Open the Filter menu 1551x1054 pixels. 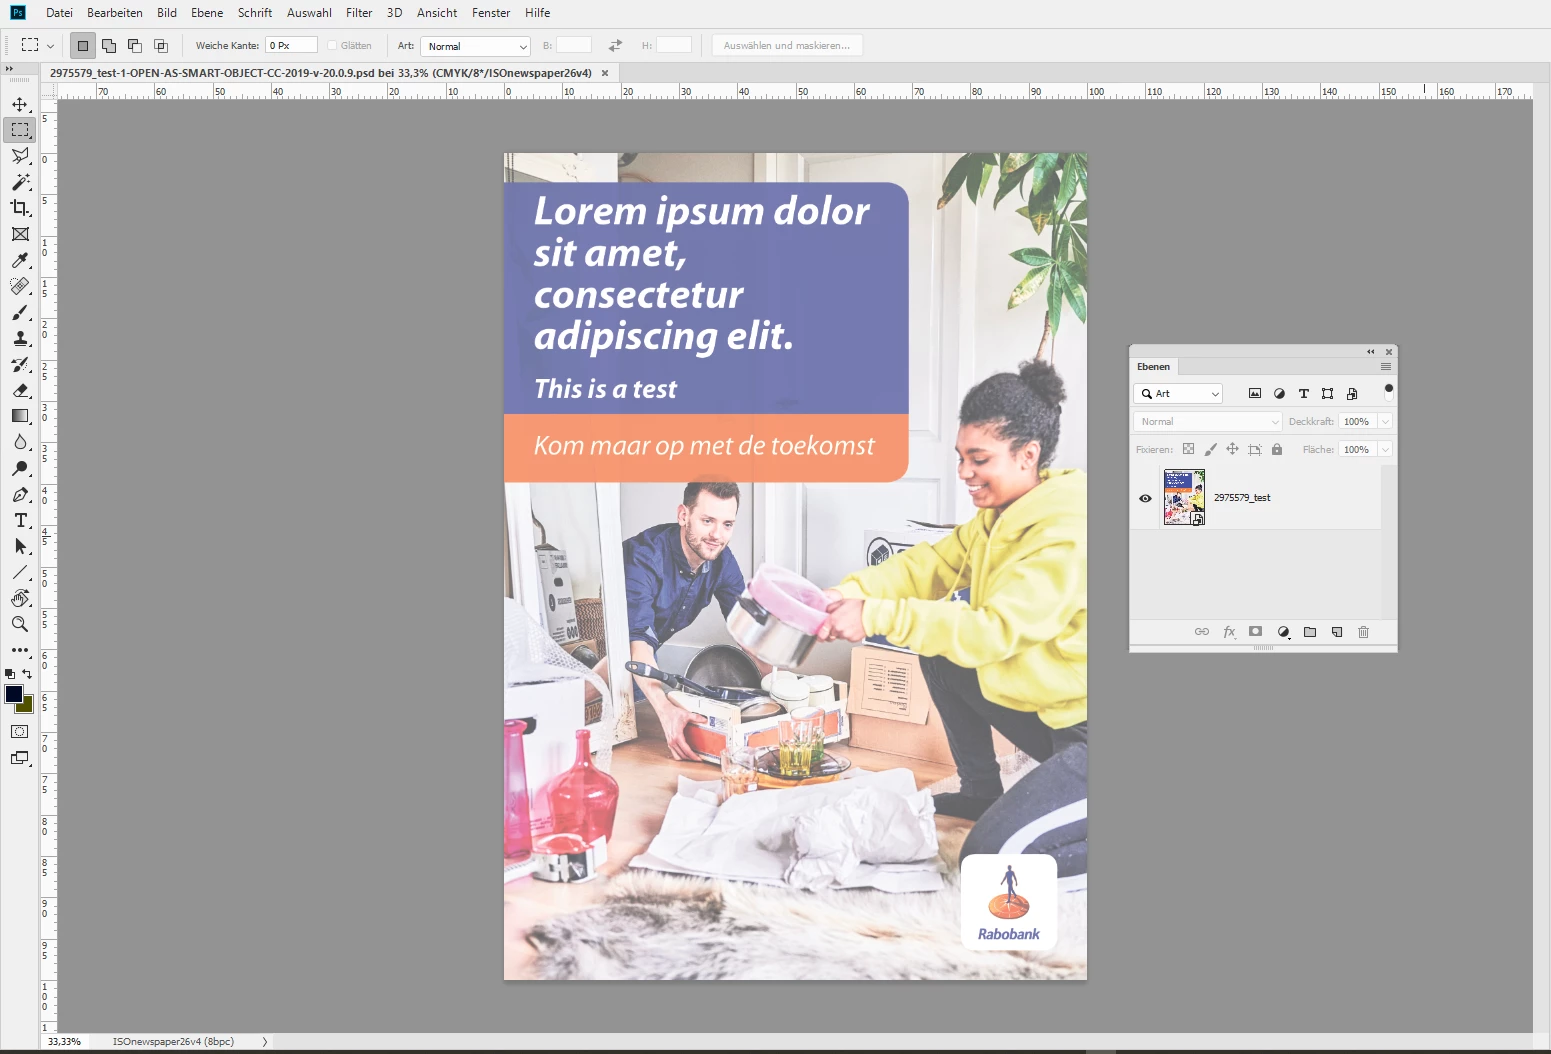pos(359,13)
